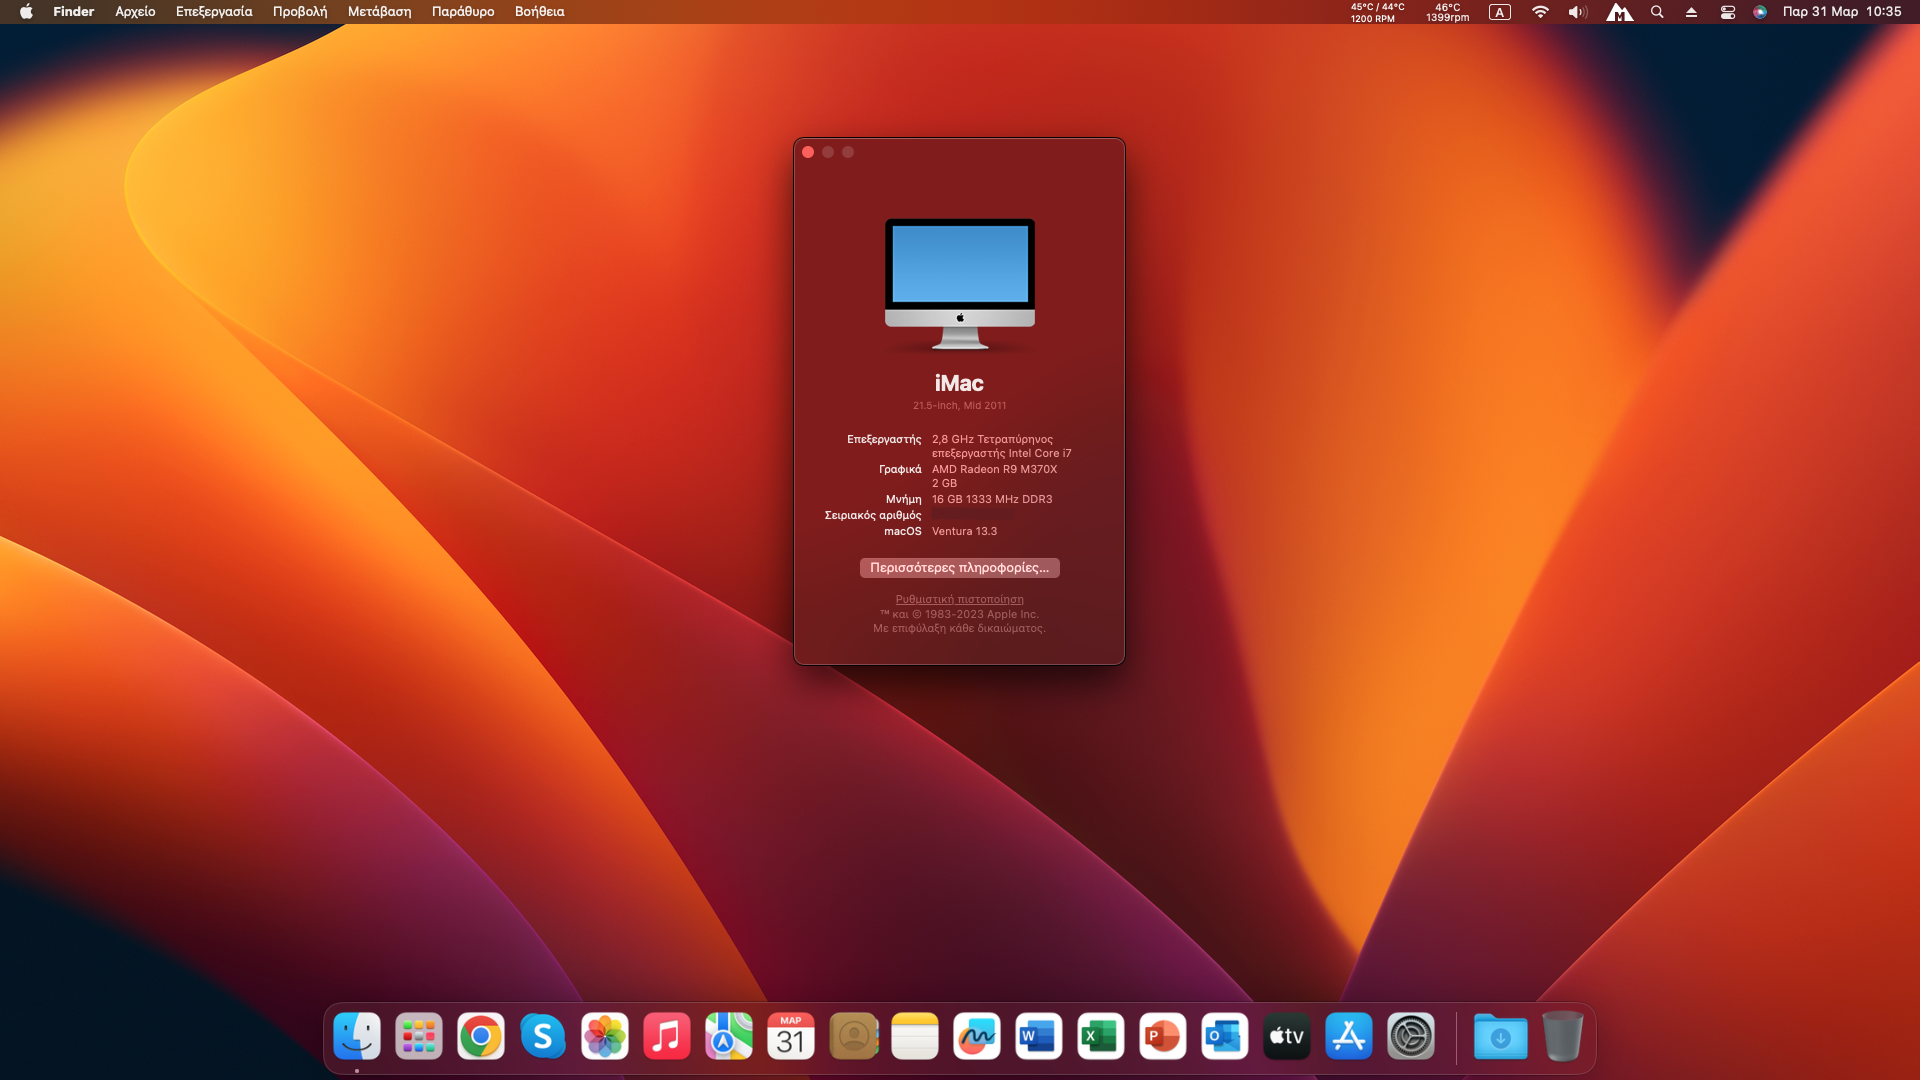This screenshot has height=1080, width=1920.
Task: Open the Photos app icon
Action: 605,1037
